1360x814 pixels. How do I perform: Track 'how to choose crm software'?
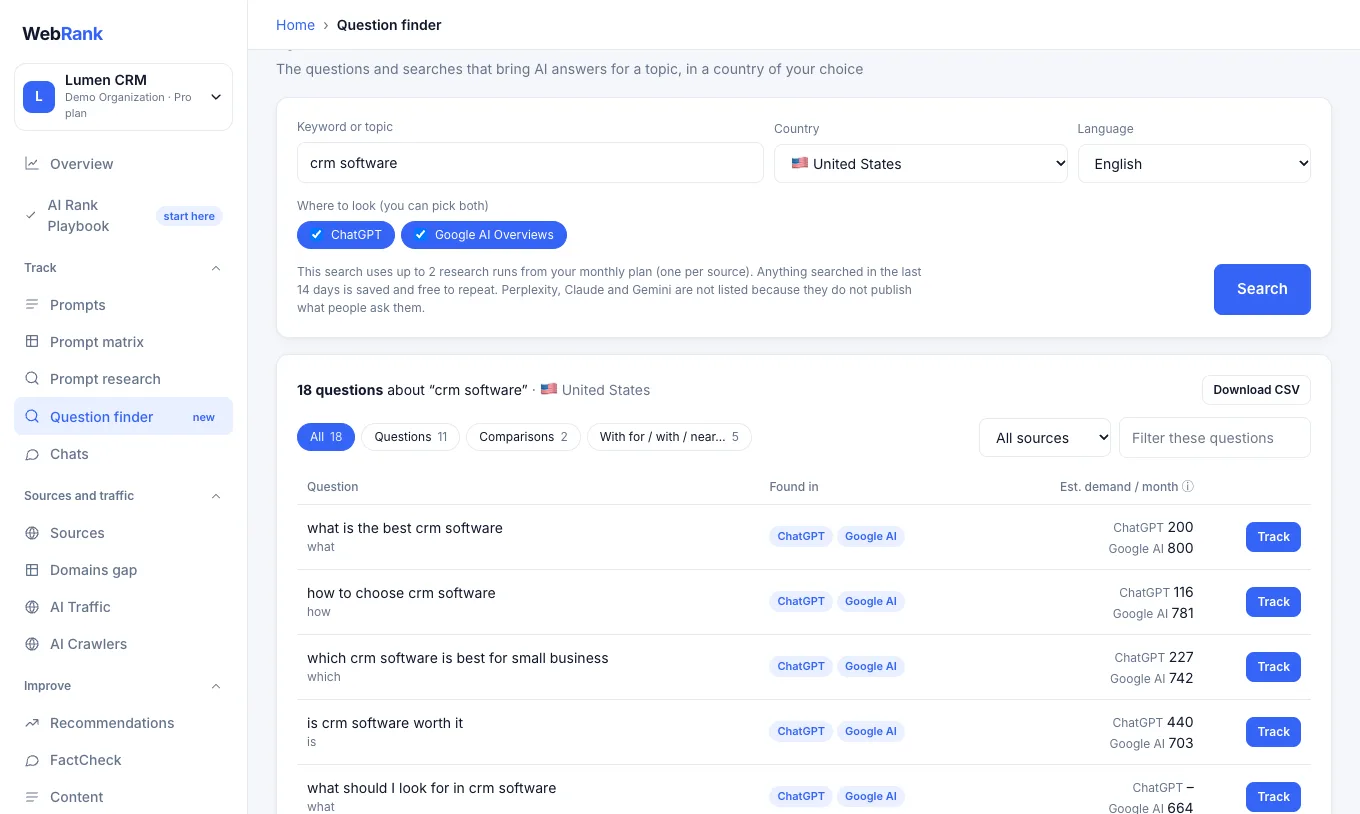pos(1273,602)
